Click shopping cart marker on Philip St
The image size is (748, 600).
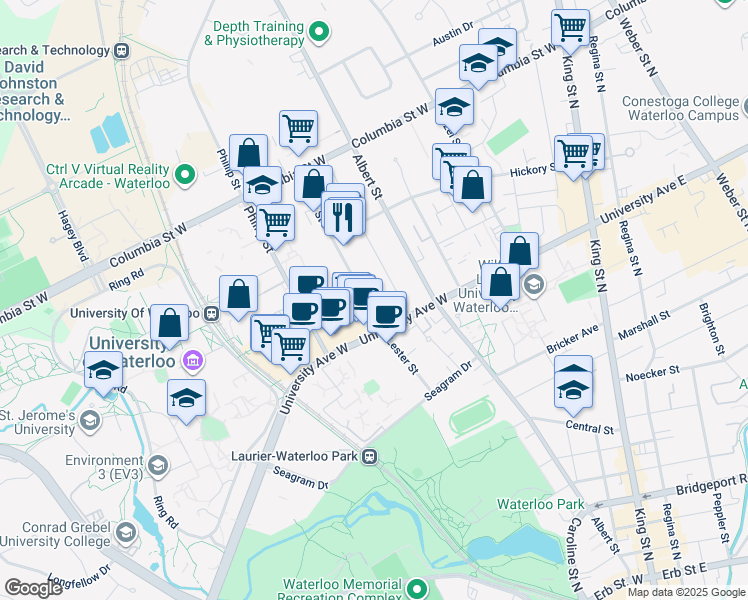click(x=275, y=224)
